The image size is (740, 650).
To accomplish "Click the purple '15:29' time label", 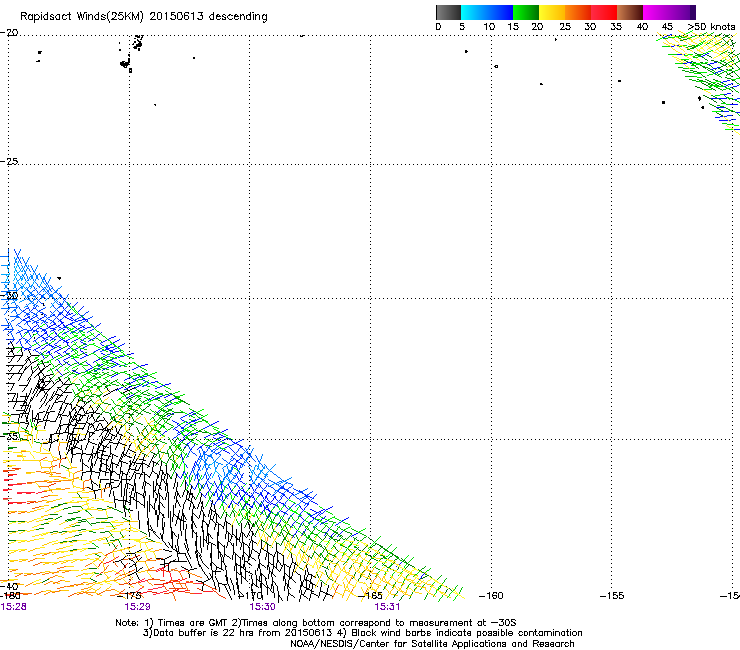I will pyautogui.click(x=137, y=607).
